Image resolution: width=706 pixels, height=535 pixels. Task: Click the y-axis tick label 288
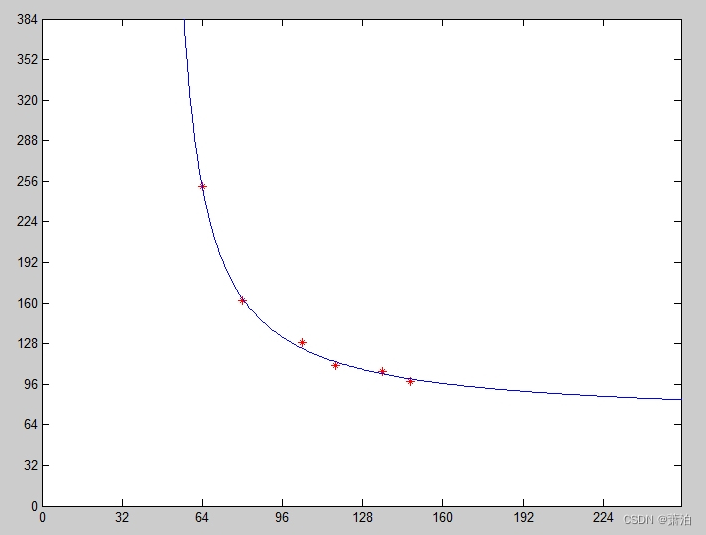click(27, 141)
